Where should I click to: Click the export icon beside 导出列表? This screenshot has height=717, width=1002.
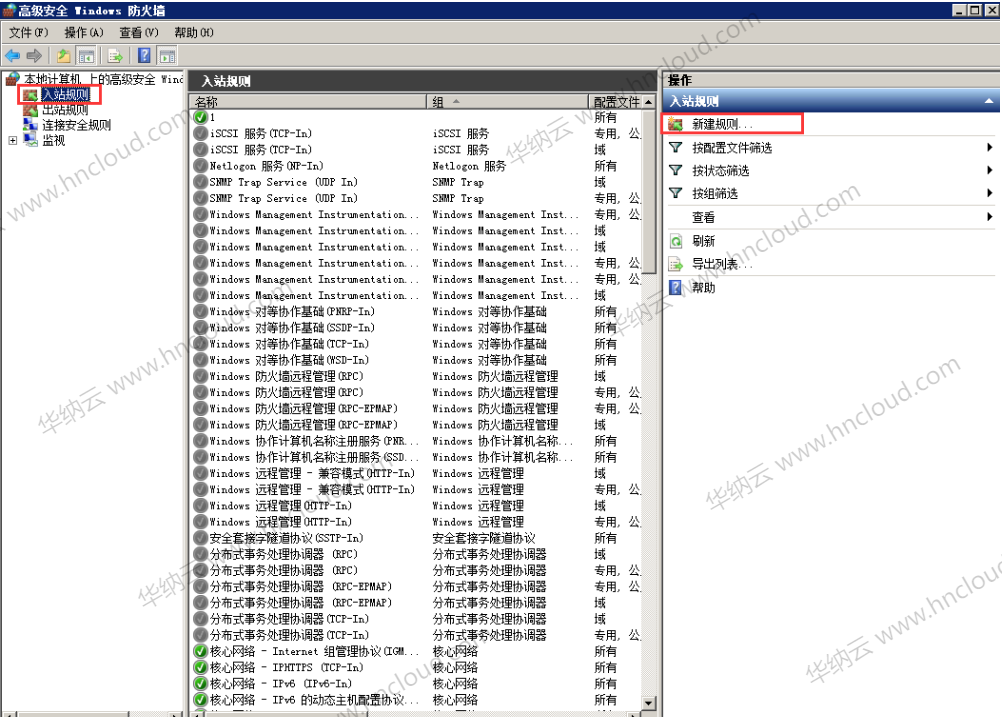675,264
